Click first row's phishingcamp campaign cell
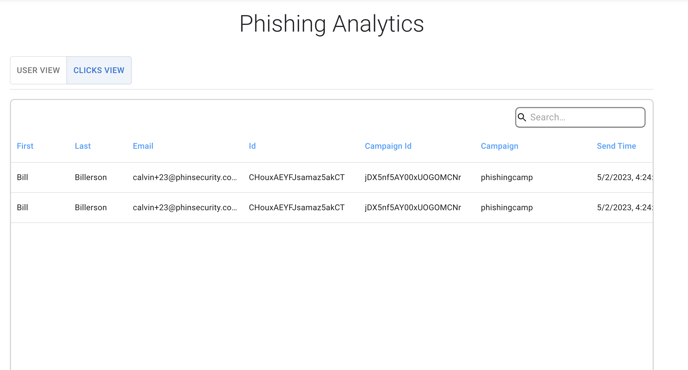This screenshot has width=688, height=370. point(507,177)
